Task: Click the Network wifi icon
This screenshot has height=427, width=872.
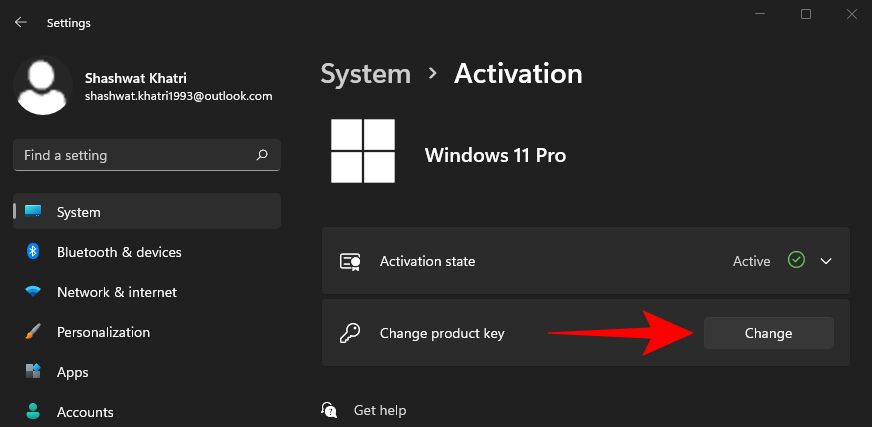Action: [33, 292]
